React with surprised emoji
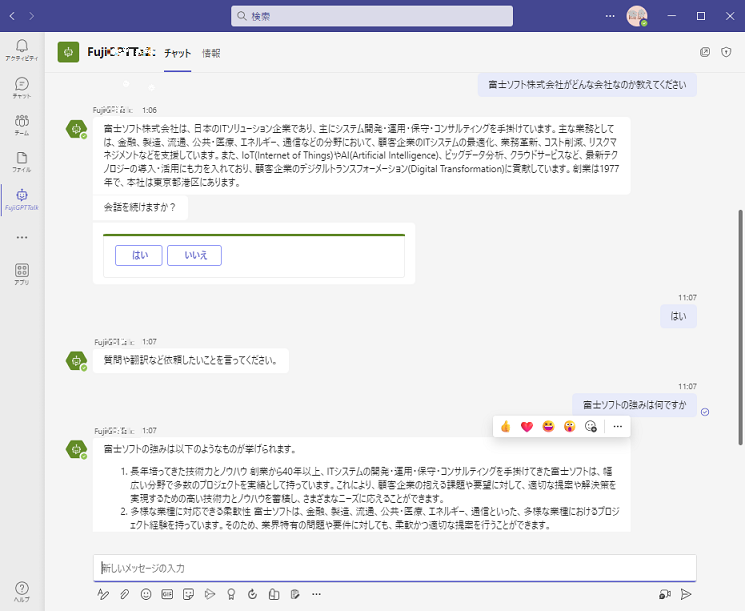The height and width of the screenshot is (611, 745). (x=569, y=427)
